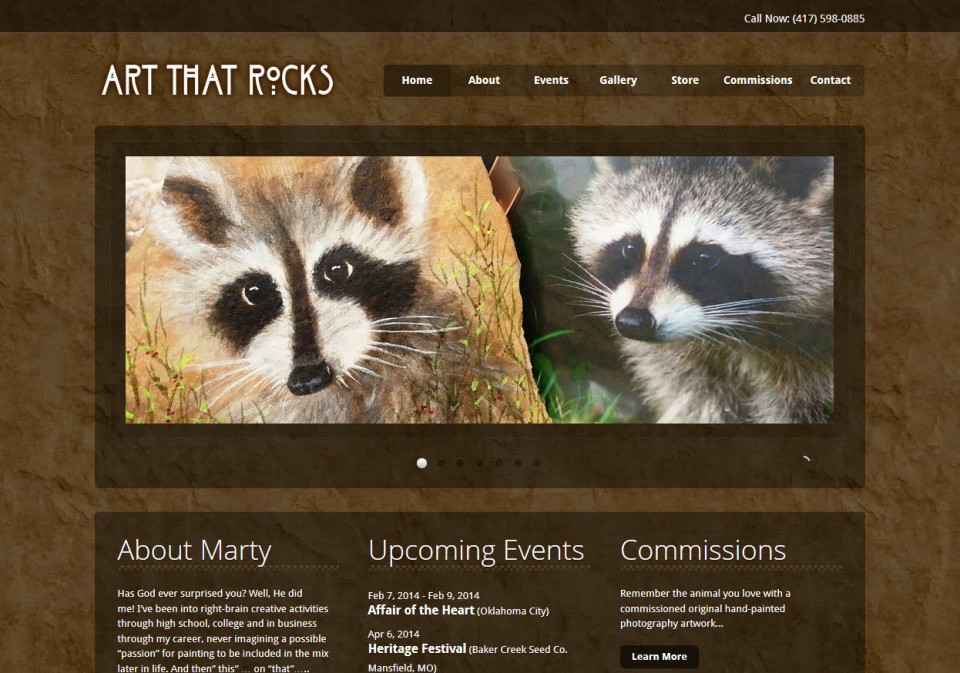960x673 pixels.
Task: Call the phone number in header
Action: coord(804,18)
